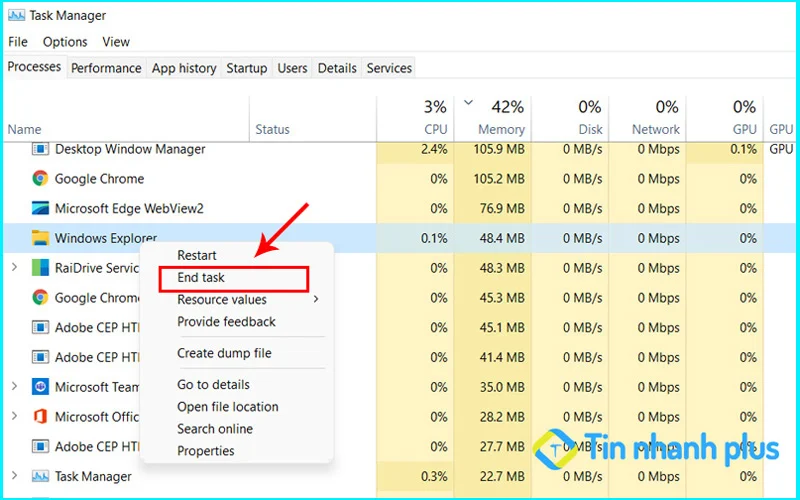This screenshot has width=800, height=500.
Task: Click the Adobe CEP icon in 41.4 MB row
Action: tap(40, 357)
